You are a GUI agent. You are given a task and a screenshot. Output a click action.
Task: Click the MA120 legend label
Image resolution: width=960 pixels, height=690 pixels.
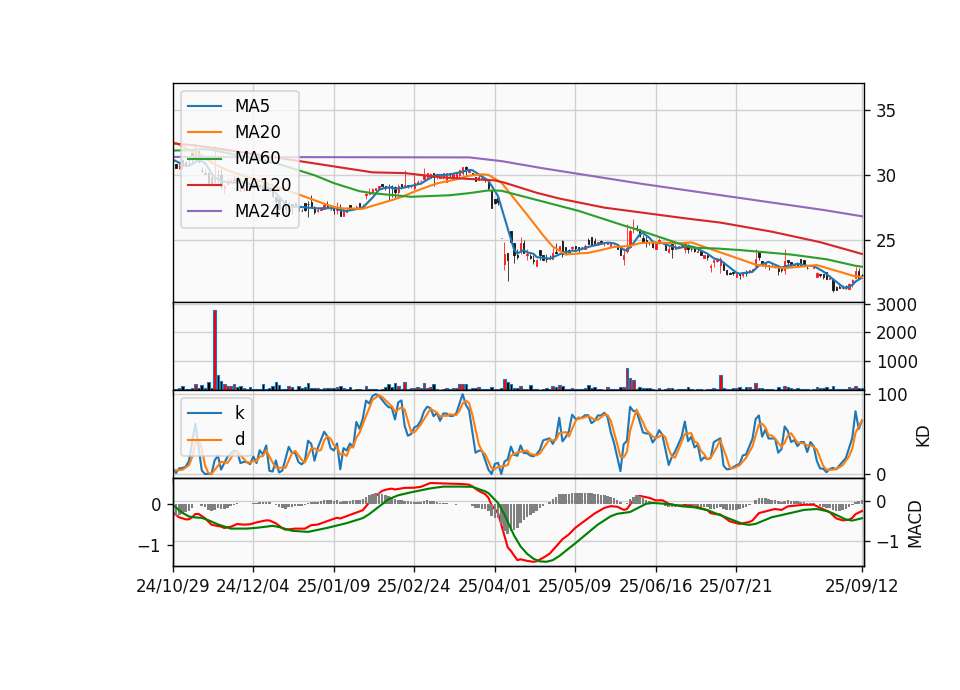click(263, 185)
